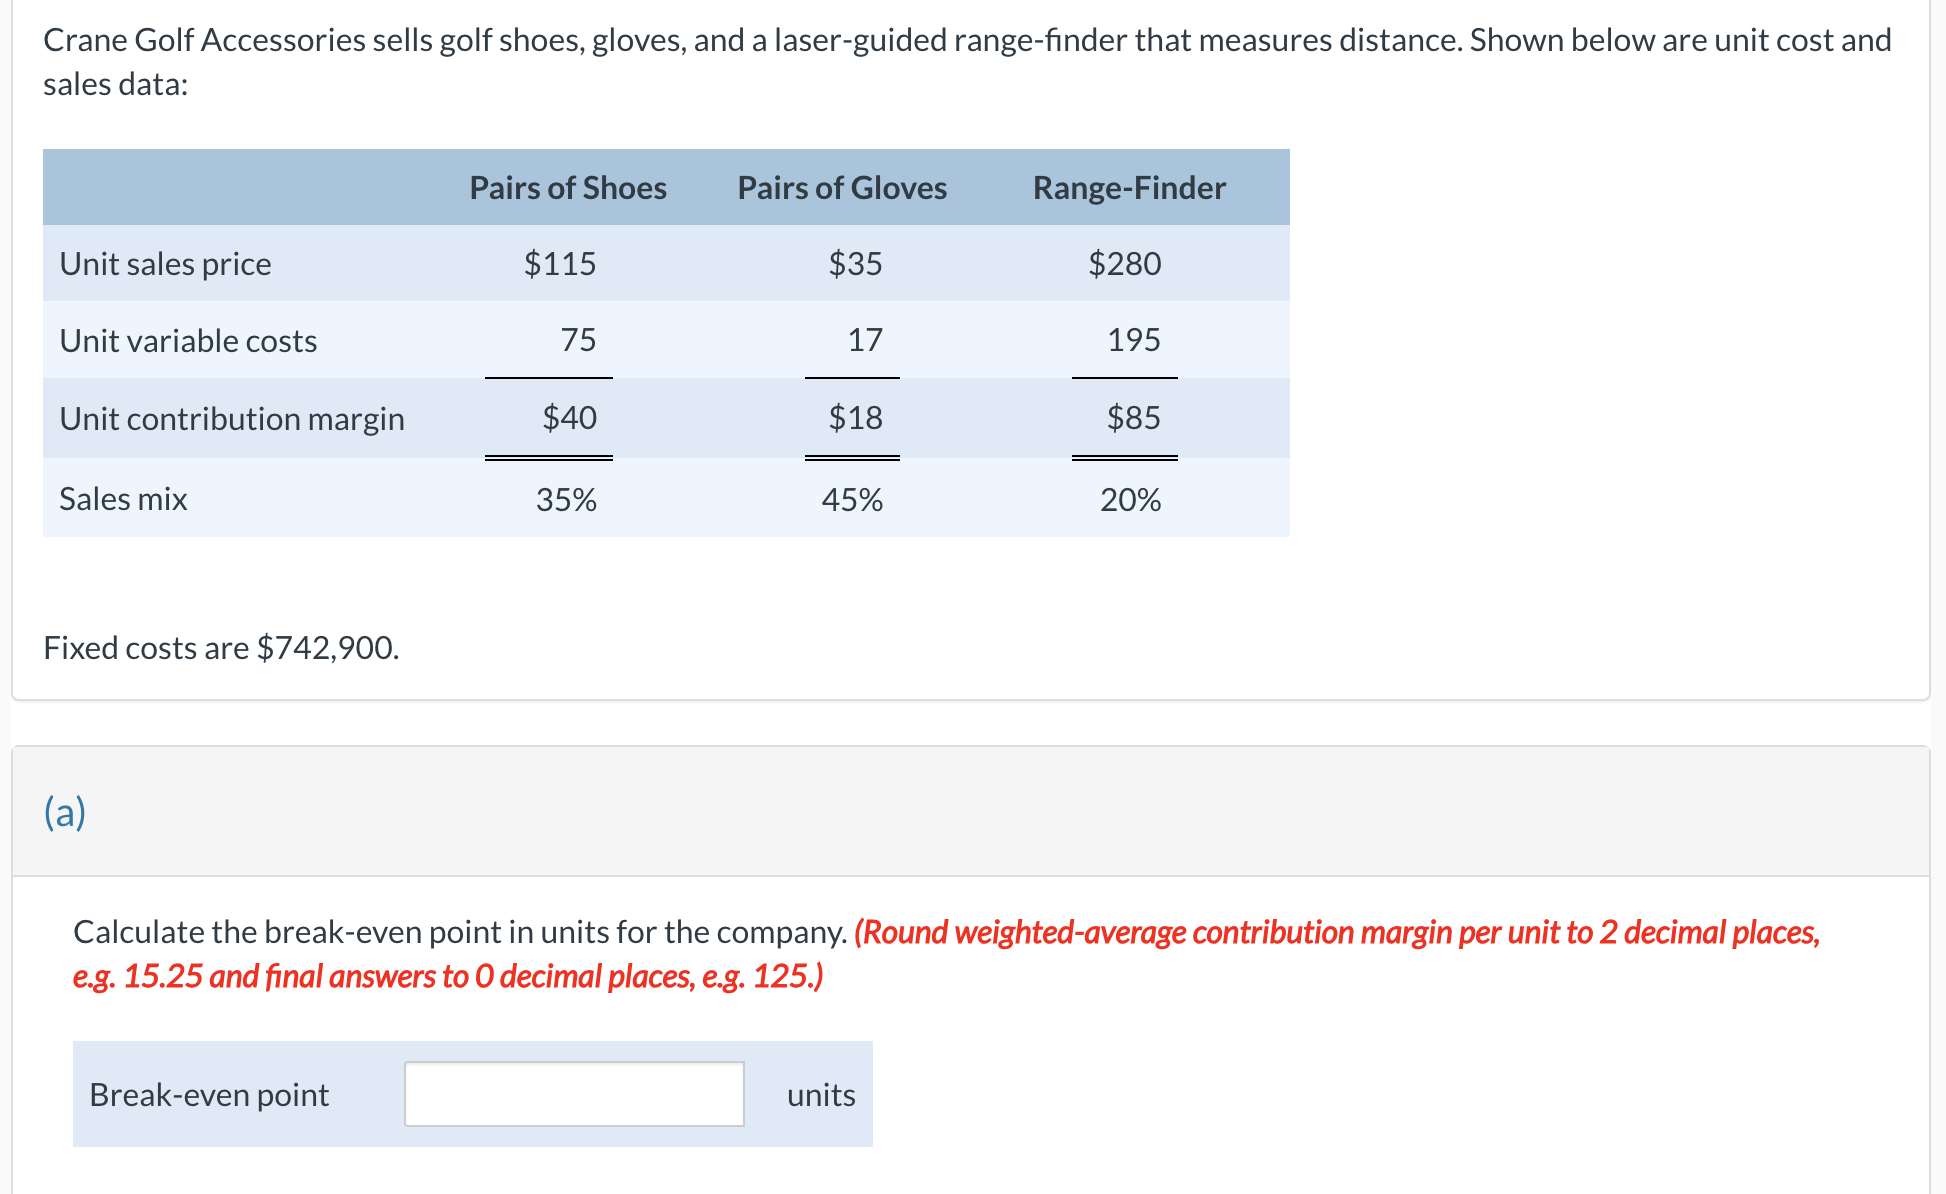Click the red rounding instruction text
The width and height of the screenshot is (1946, 1194).
coord(946,954)
